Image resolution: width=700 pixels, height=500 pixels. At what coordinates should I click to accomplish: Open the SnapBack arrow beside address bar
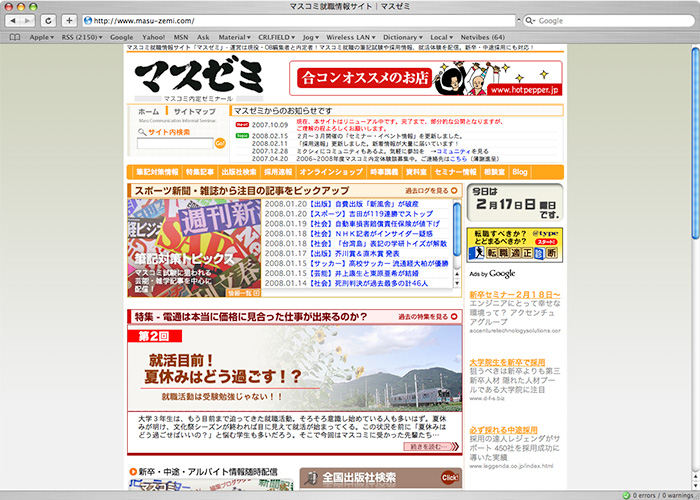[x=519, y=21]
